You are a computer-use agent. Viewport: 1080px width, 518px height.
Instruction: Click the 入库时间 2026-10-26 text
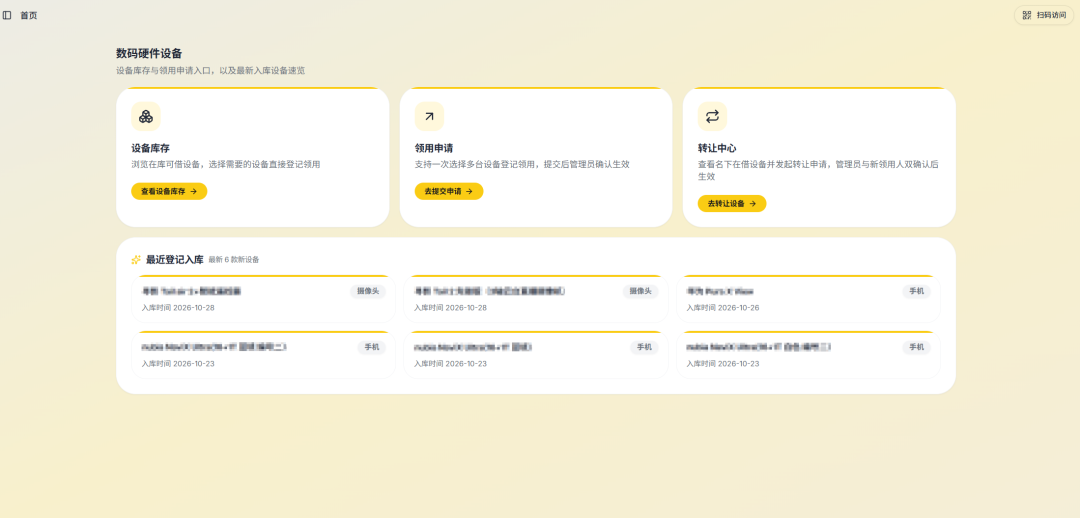(x=723, y=307)
